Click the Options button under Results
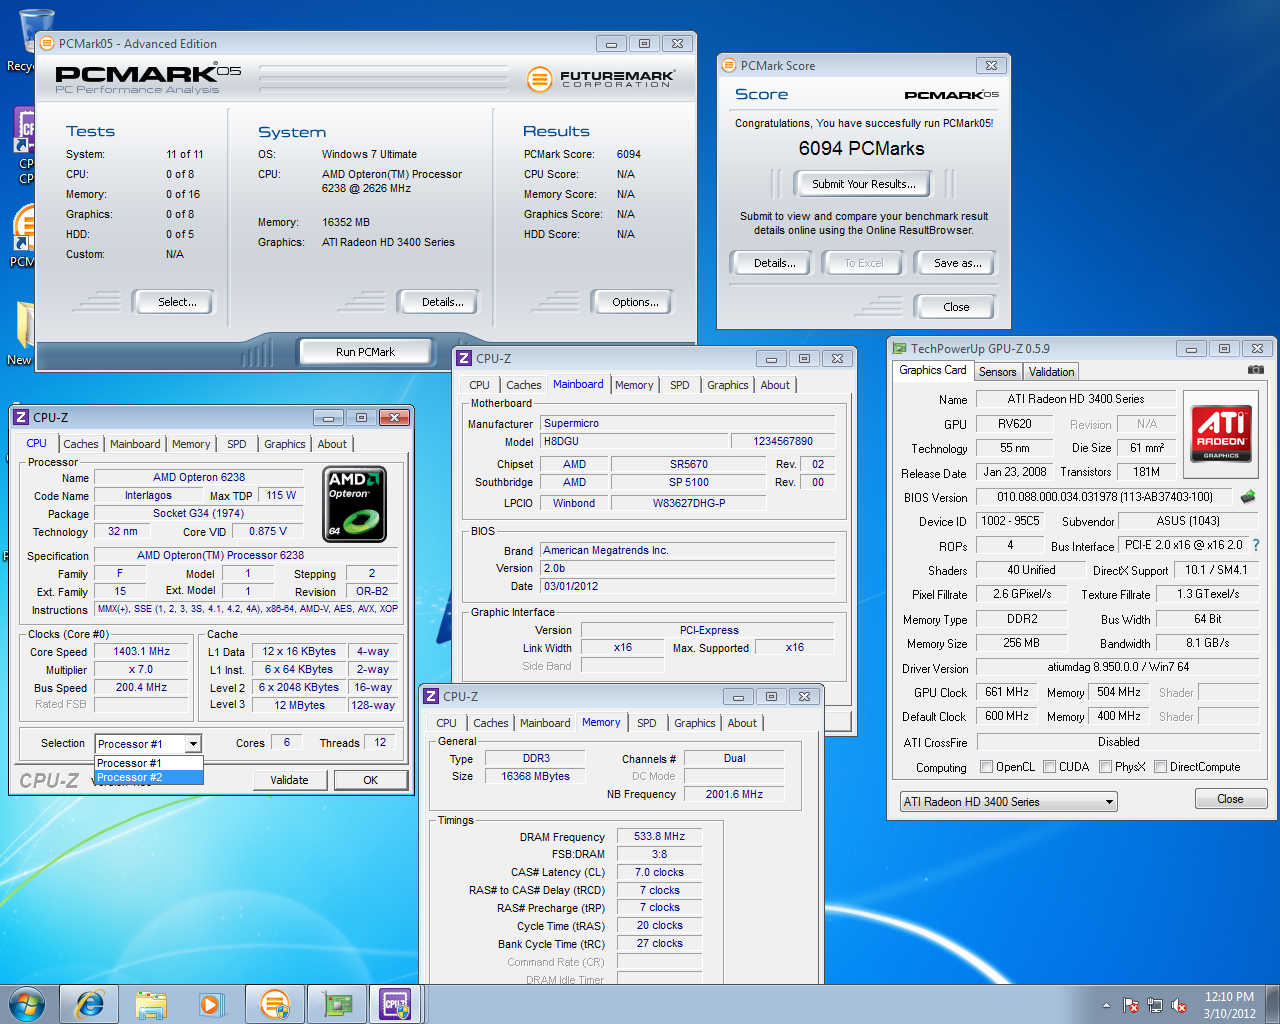 coord(635,302)
